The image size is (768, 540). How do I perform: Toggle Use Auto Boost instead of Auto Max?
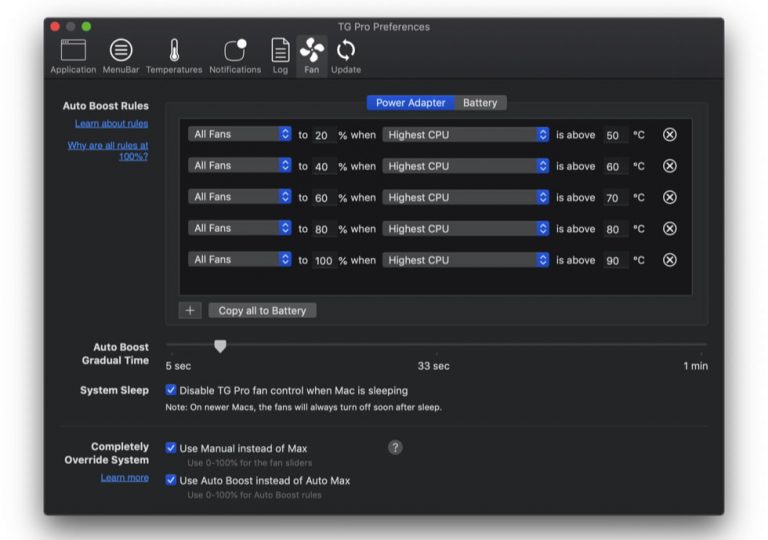coord(170,480)
